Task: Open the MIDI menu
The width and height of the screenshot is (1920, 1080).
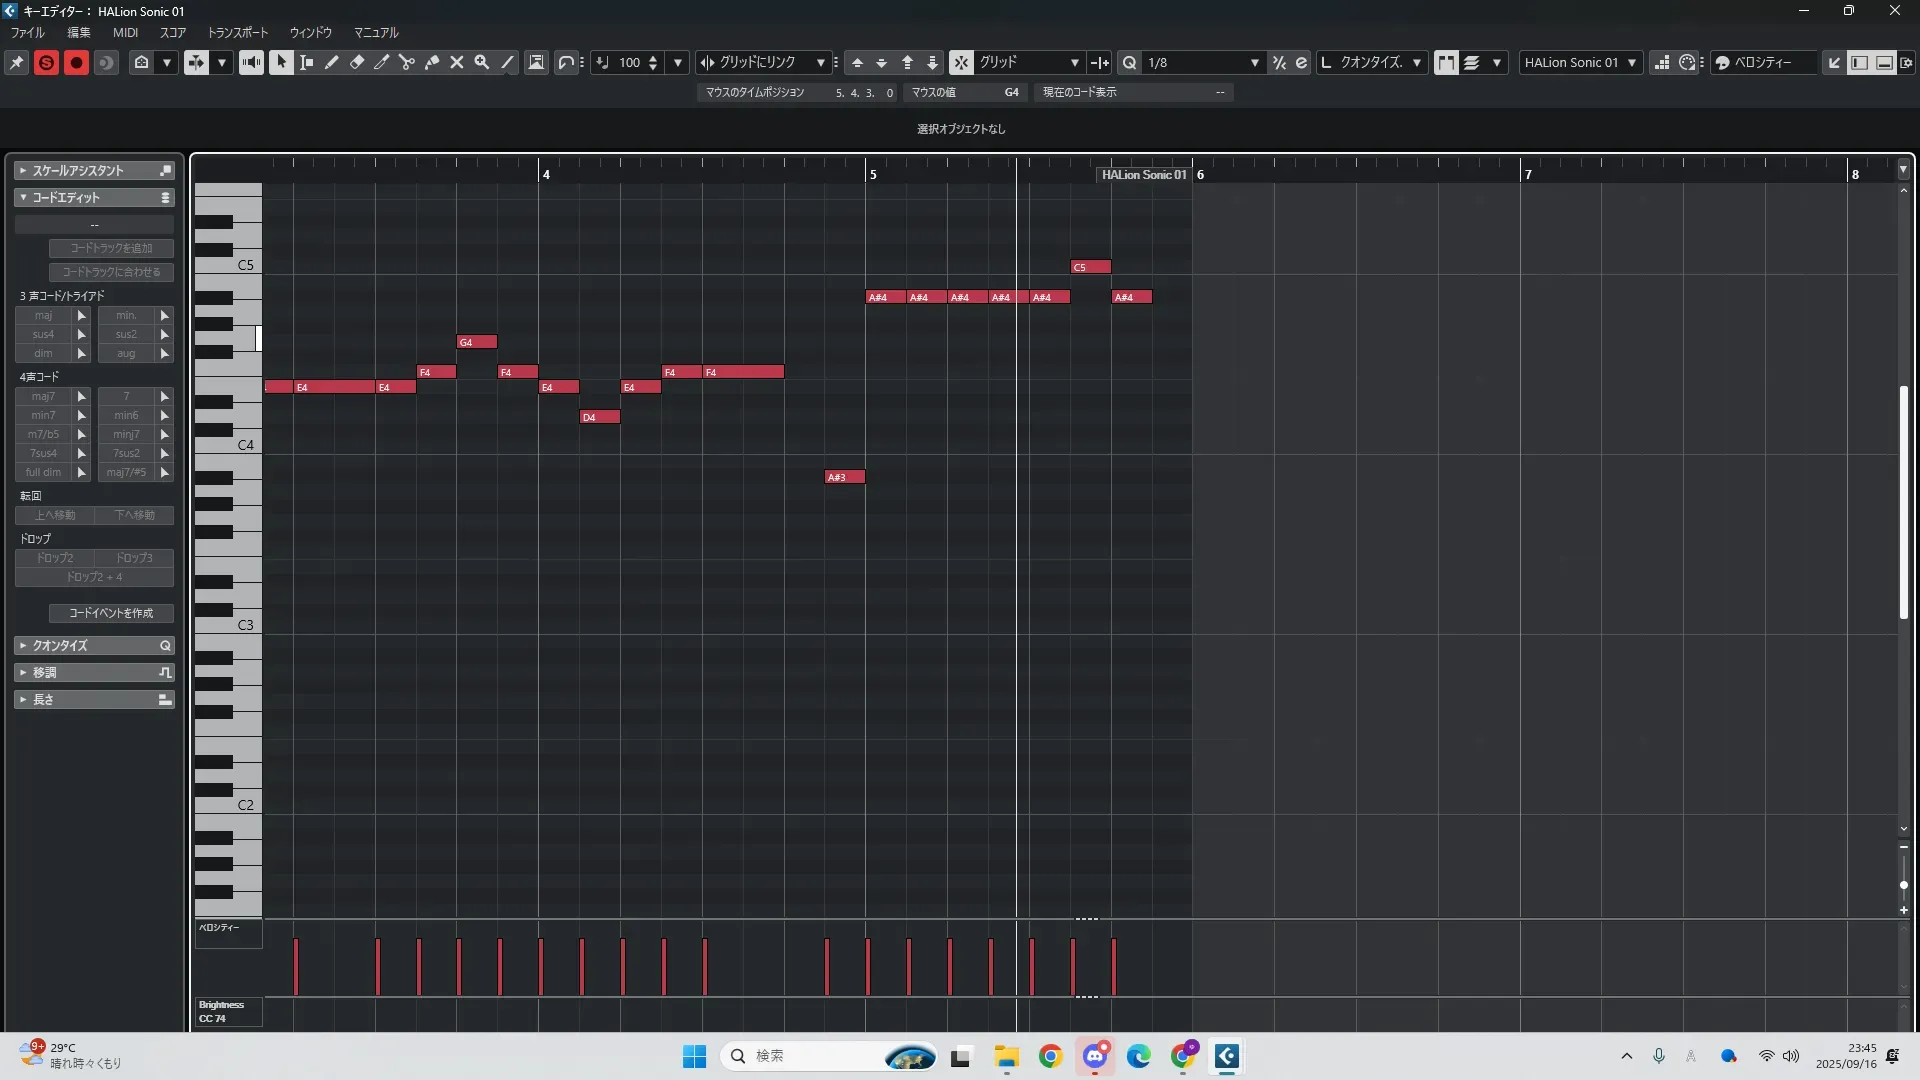Action: (125, 32)
